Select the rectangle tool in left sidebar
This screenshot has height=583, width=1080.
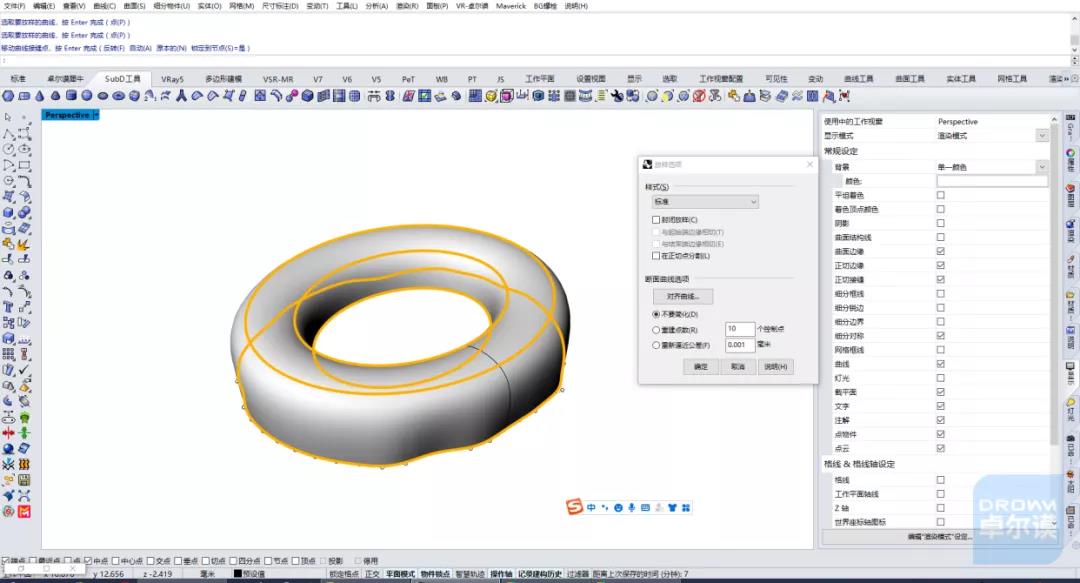click(x=24, y=165)
